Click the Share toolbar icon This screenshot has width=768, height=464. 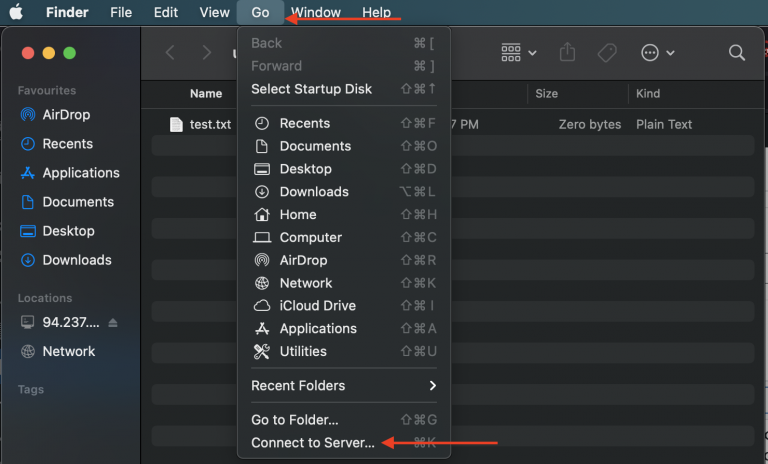click(569, 53)
